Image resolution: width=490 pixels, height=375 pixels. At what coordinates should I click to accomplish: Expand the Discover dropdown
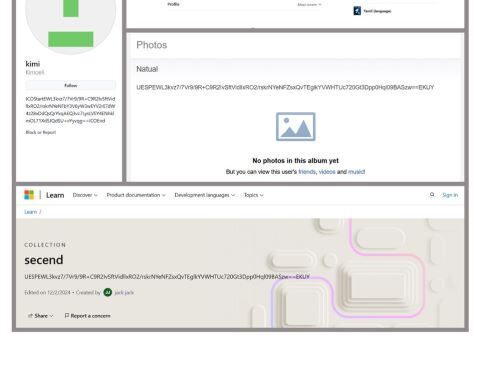85,195
